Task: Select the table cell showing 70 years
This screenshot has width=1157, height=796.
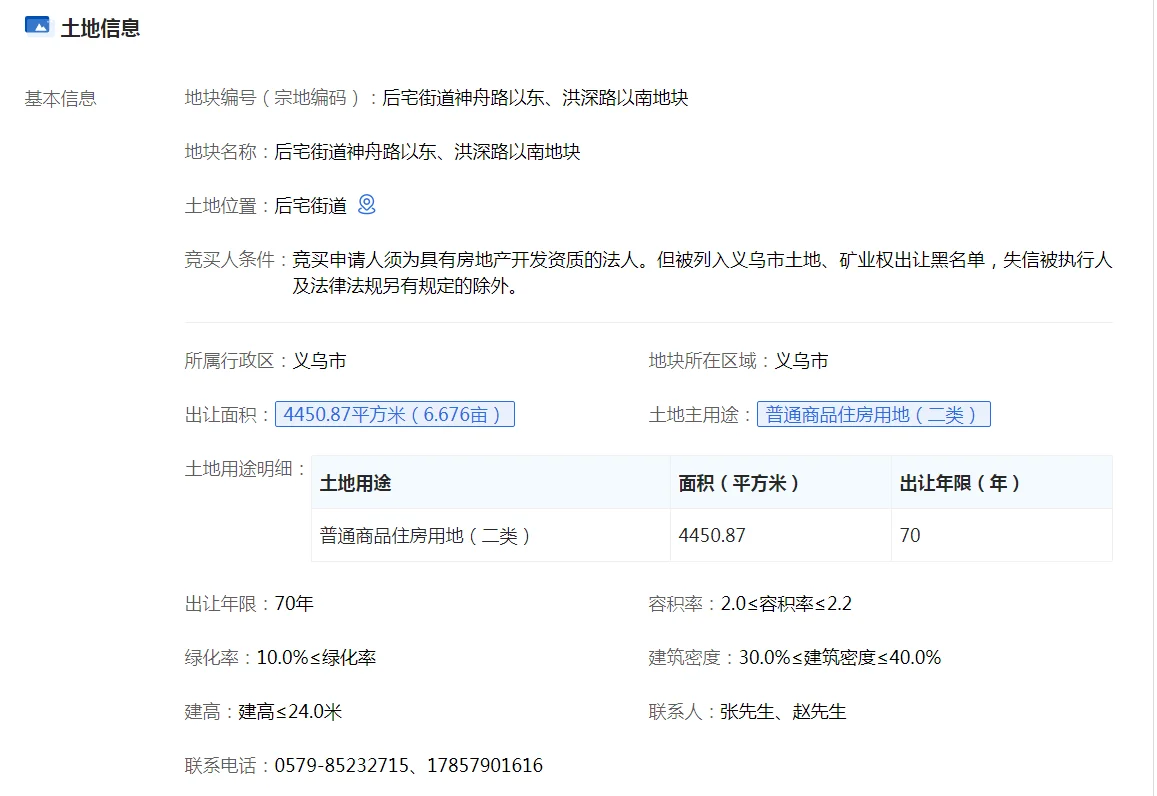Action: [910, 536]
